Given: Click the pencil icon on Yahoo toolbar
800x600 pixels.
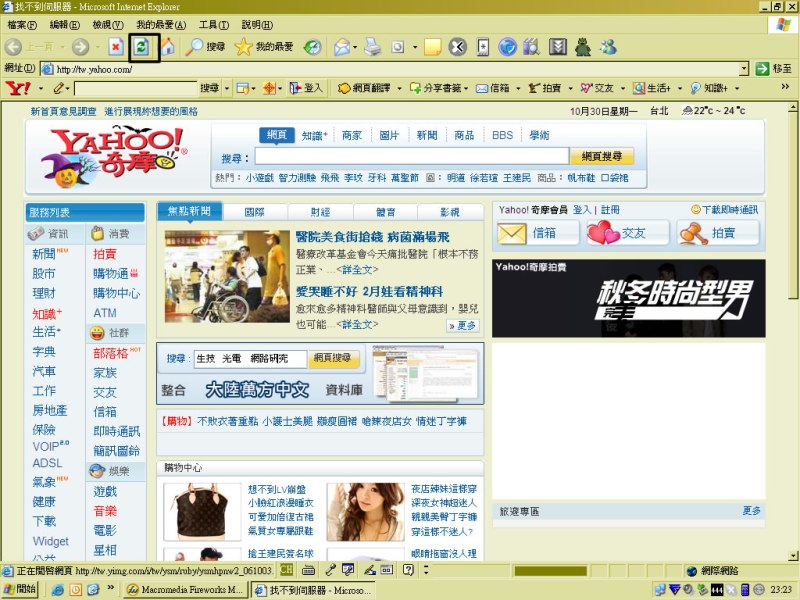Looking at the screenshot, I should 58,88.
